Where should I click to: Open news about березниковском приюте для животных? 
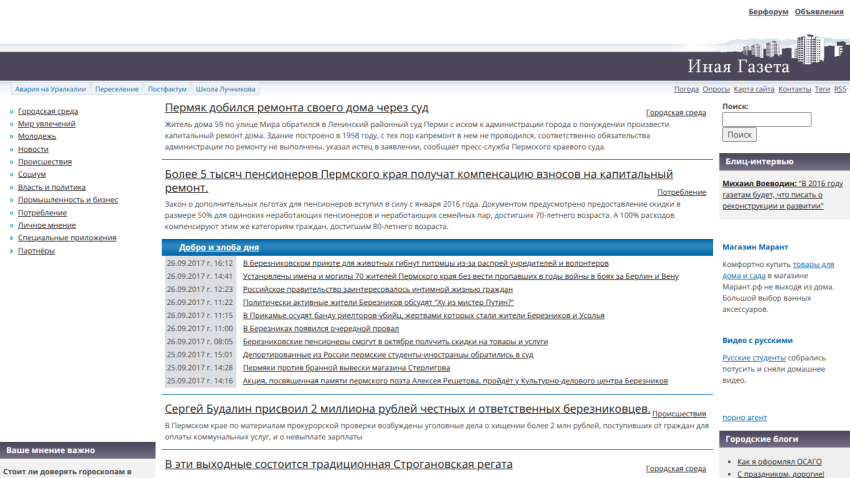pyautogui.click(x=426, y=263)
